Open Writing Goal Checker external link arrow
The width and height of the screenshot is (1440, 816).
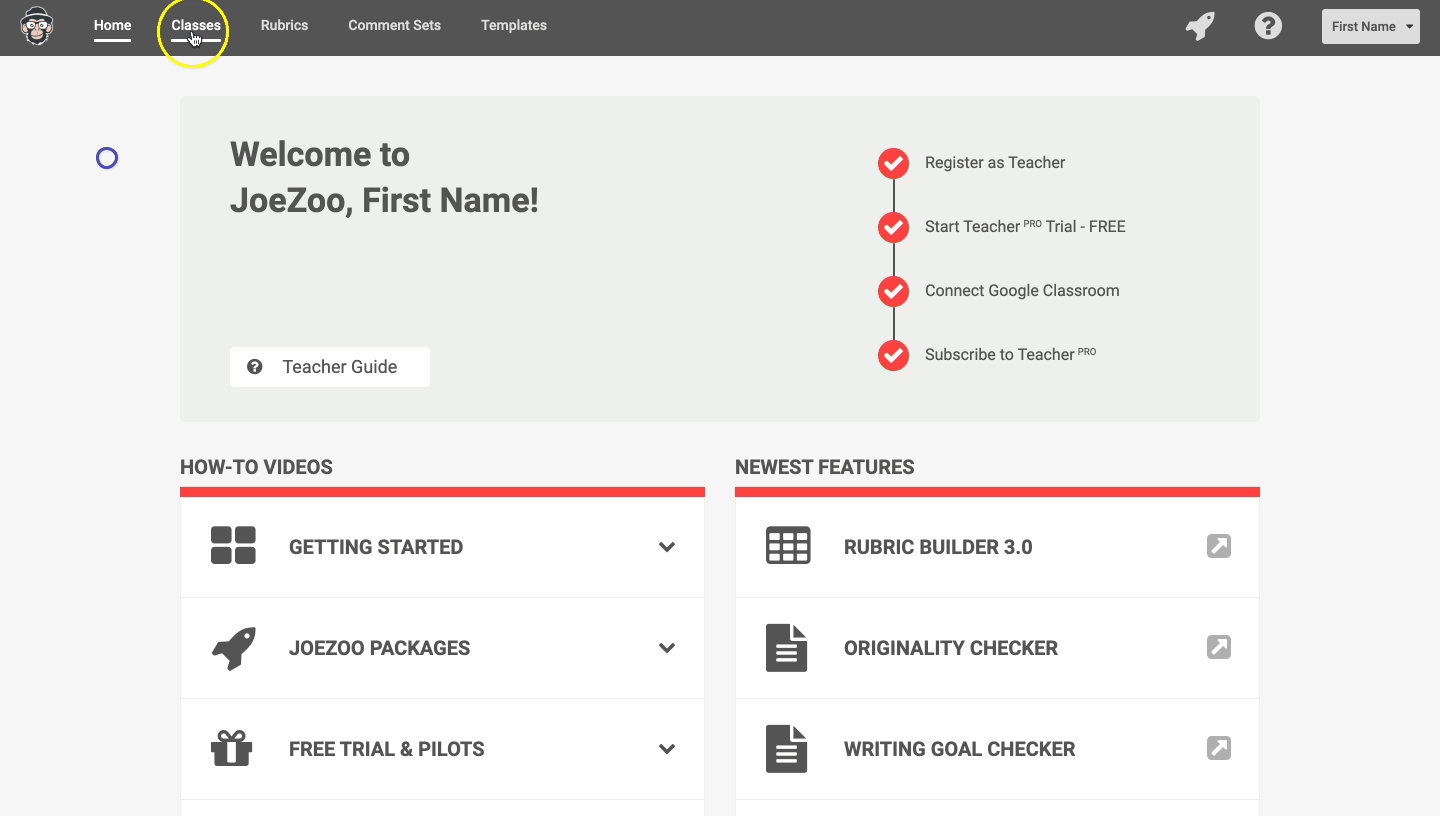[x=1219, y=748]
